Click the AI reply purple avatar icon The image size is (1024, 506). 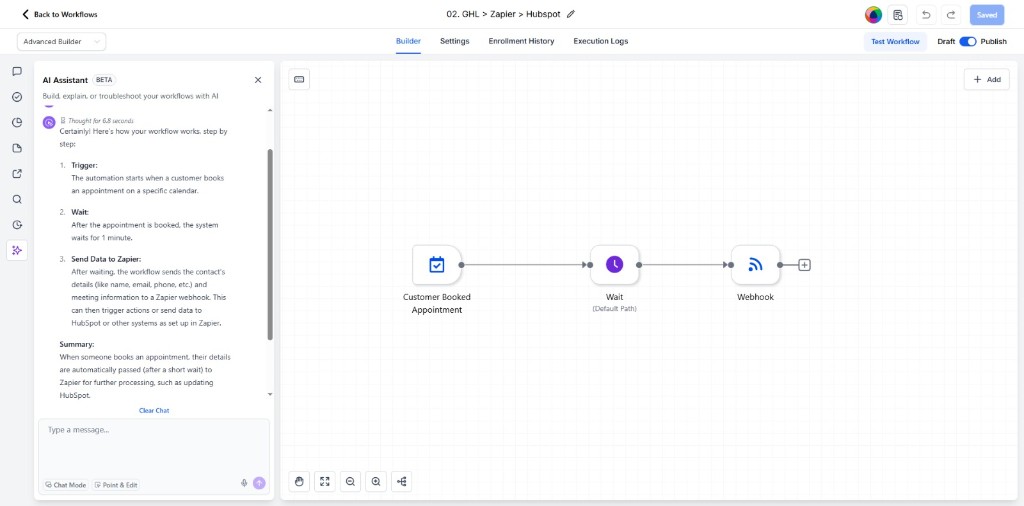pyautogui.click(x=49, y=122)
